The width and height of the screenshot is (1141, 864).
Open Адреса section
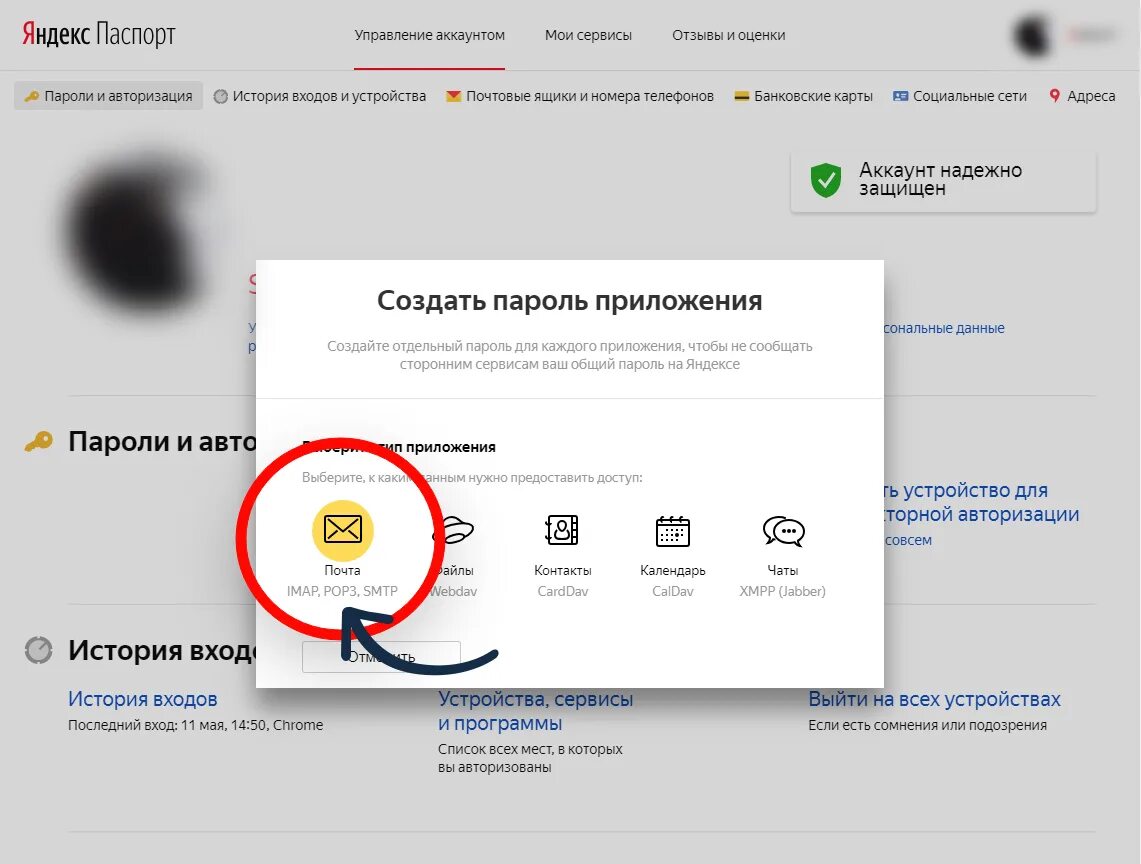(x=1082, y=96)
